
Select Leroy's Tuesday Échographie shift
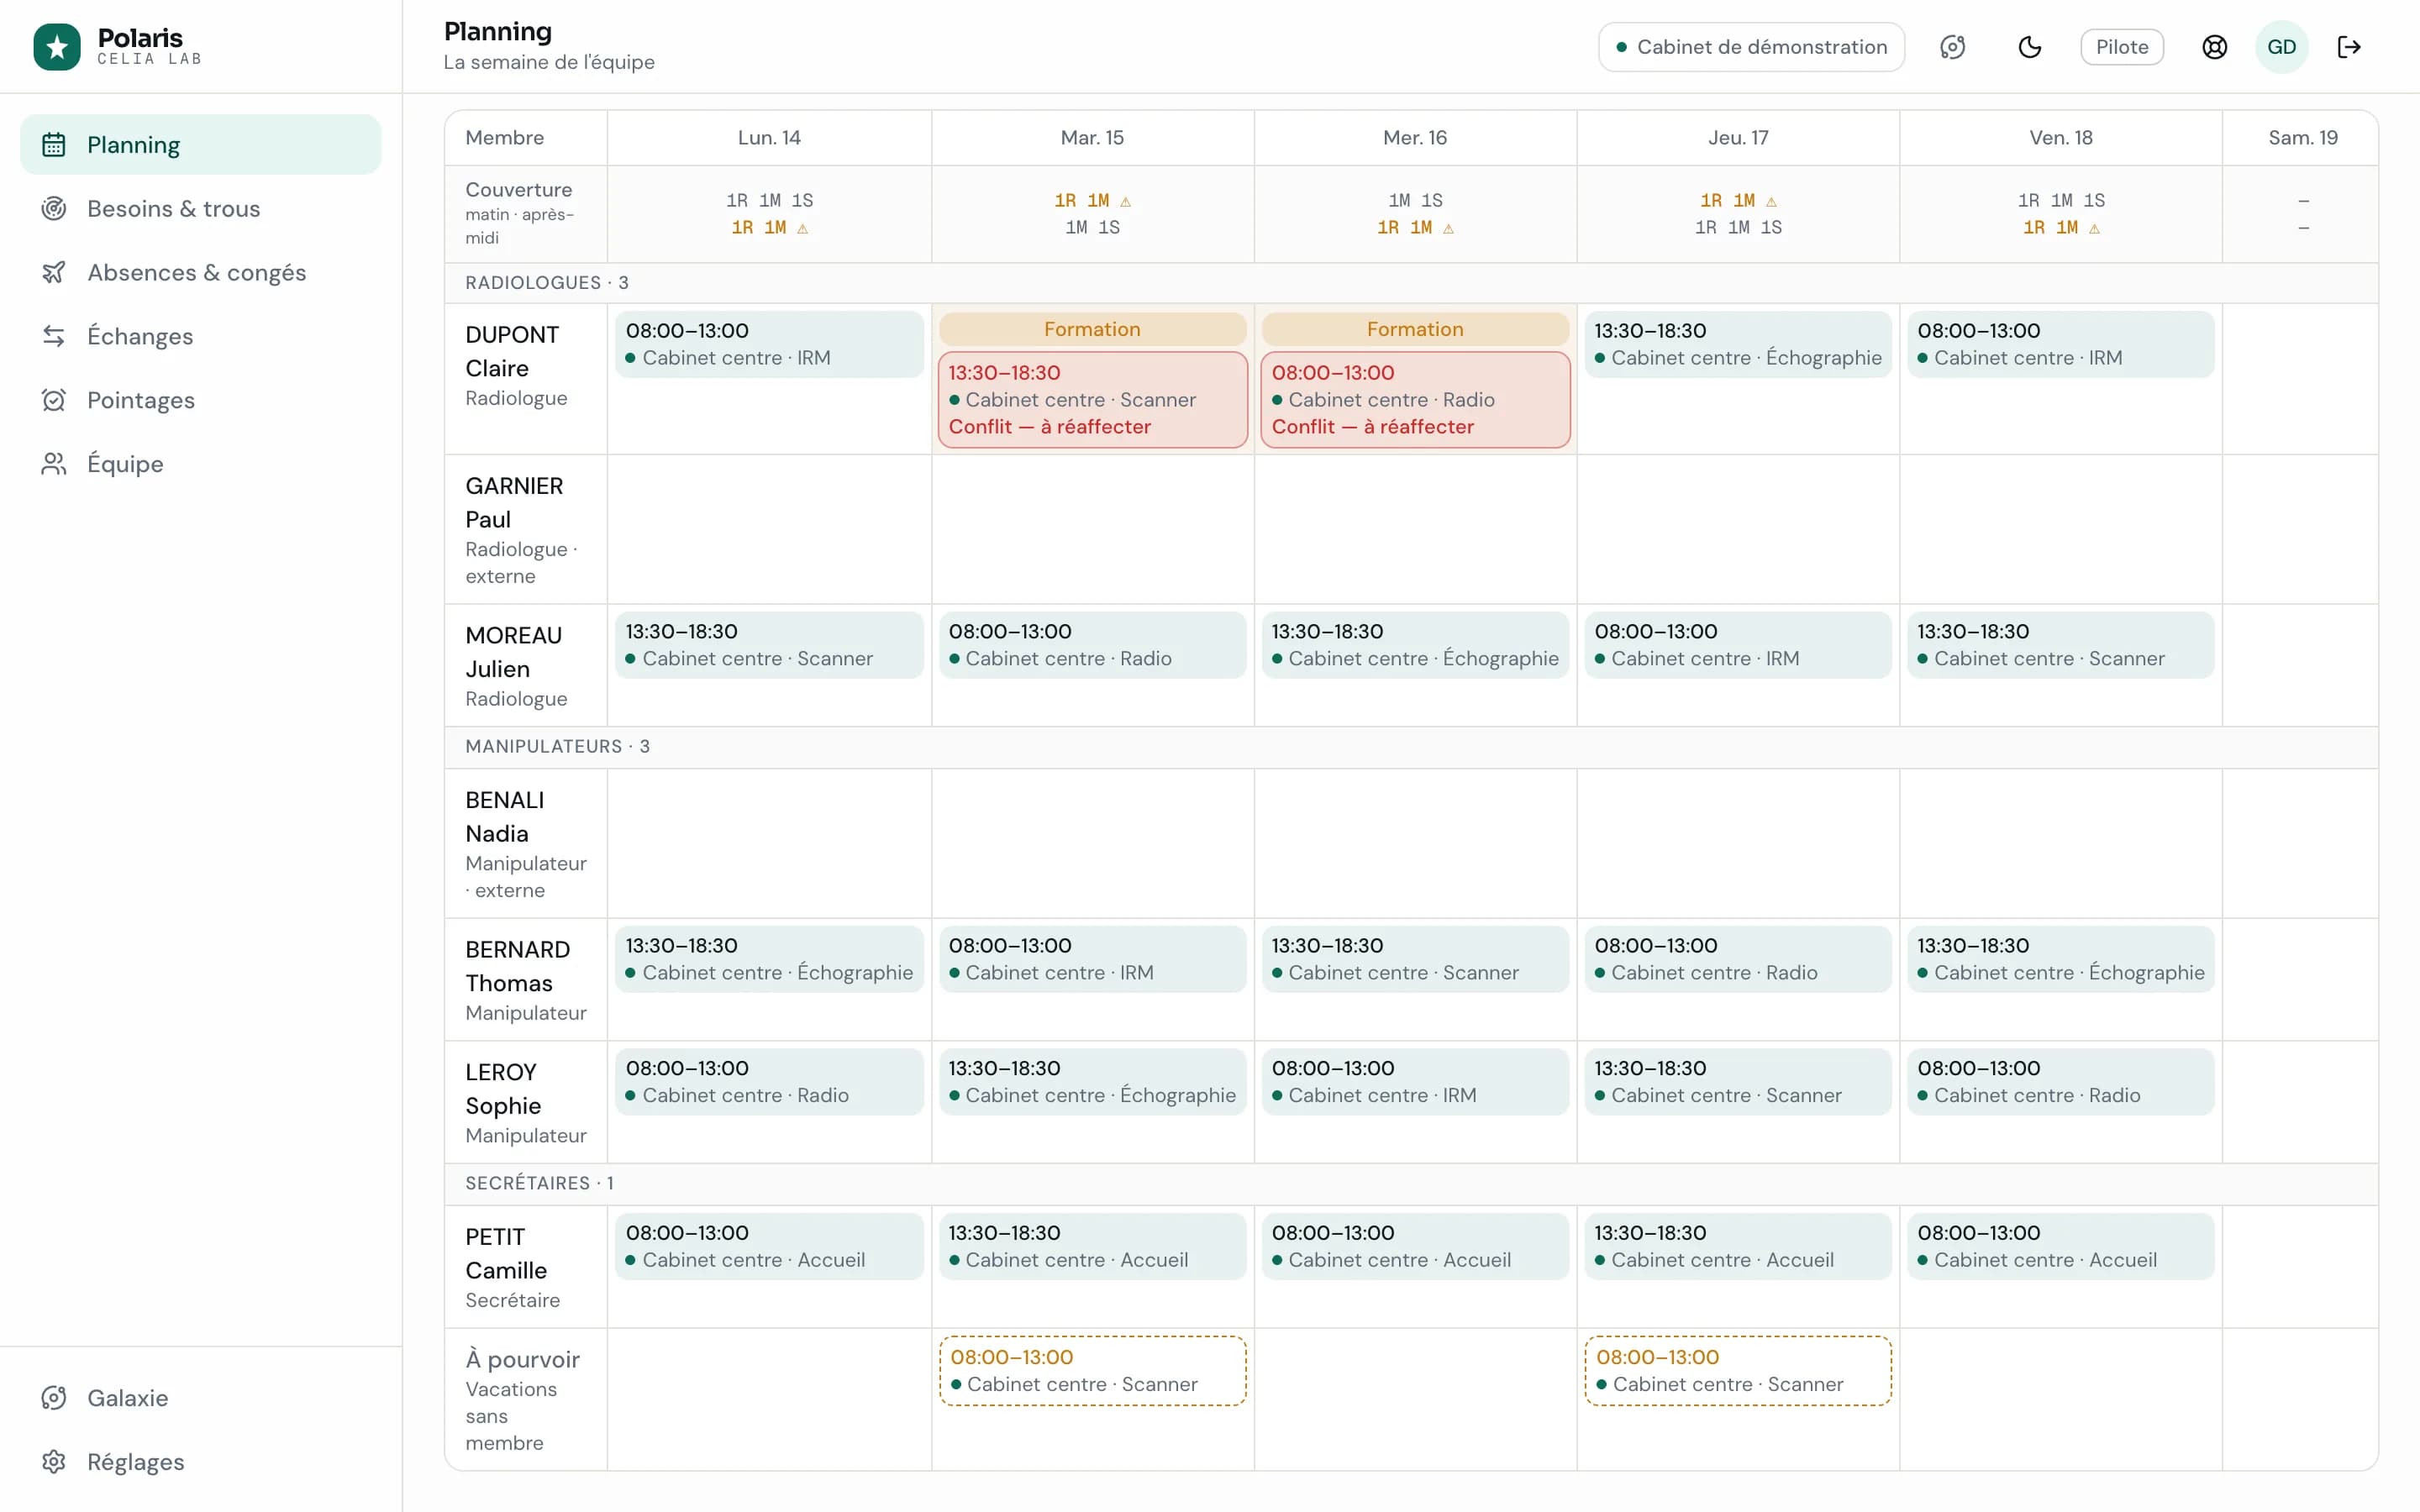tap(1092, 1082)
